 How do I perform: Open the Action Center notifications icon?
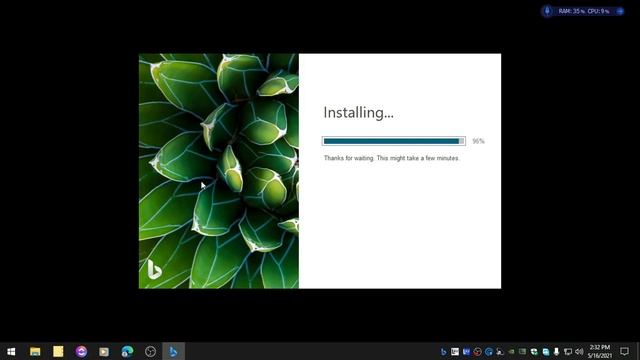tap(624, 351)
